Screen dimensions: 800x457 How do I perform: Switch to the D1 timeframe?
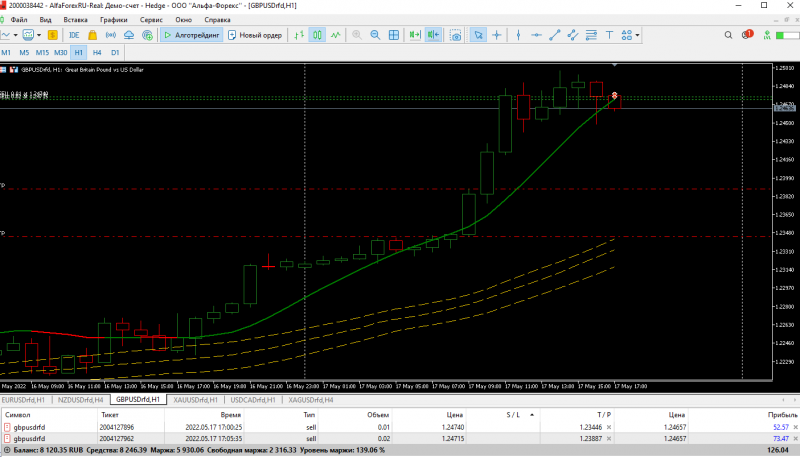click(x=115, y=53)
